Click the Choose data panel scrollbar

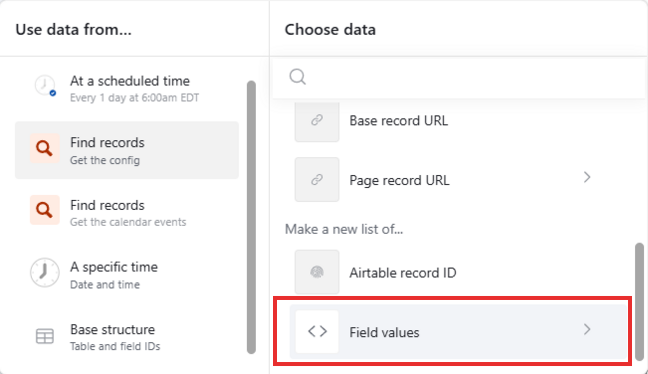[640, 302]
